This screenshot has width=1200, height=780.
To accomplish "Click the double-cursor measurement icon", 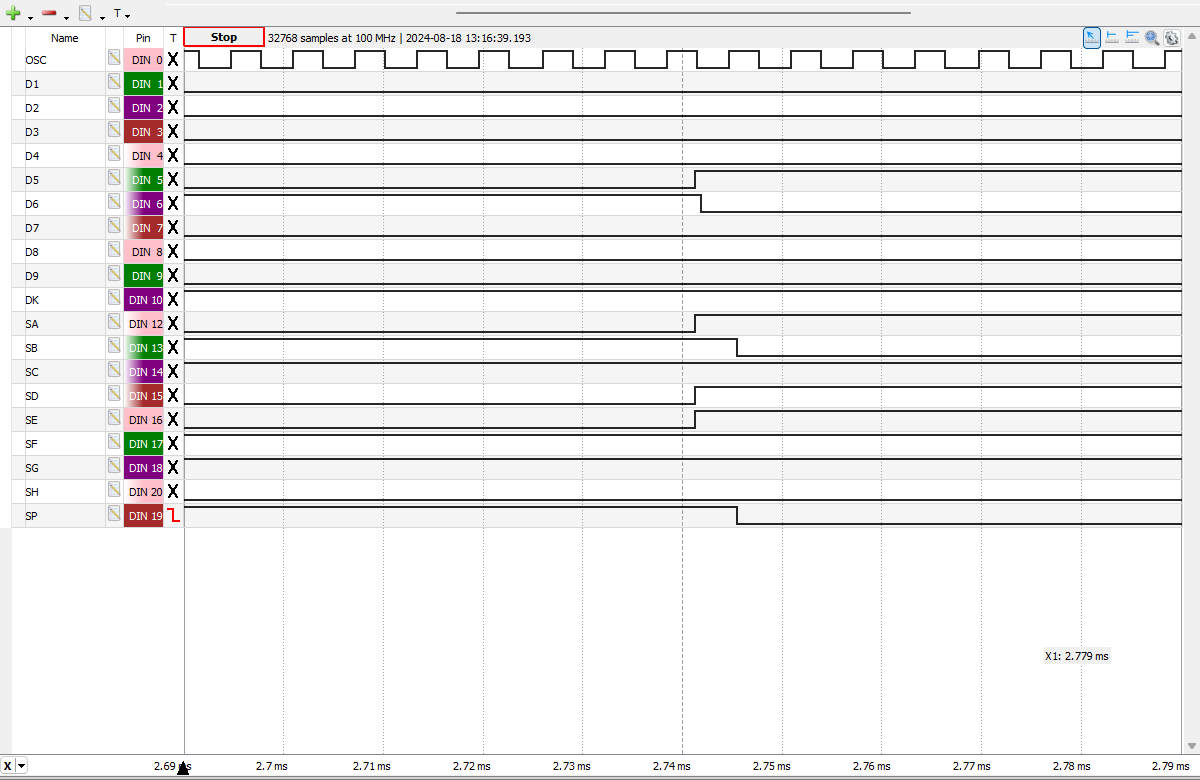I will (1132, 37).
